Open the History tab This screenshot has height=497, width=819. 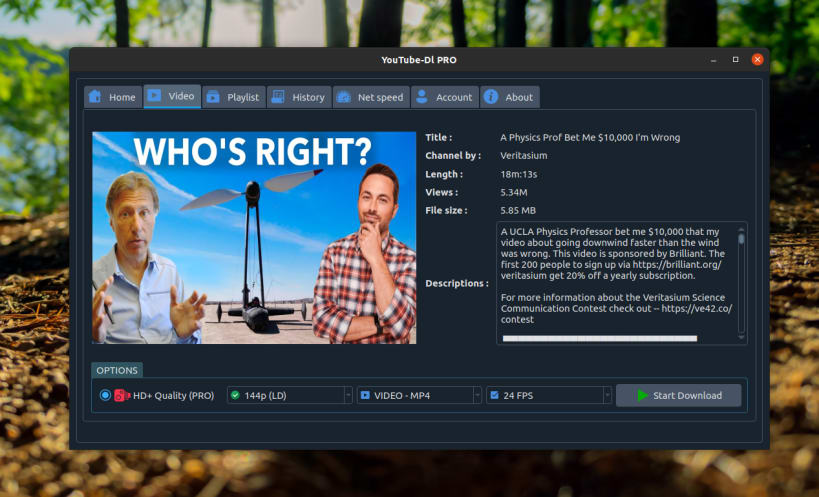(x=299, y=97)
